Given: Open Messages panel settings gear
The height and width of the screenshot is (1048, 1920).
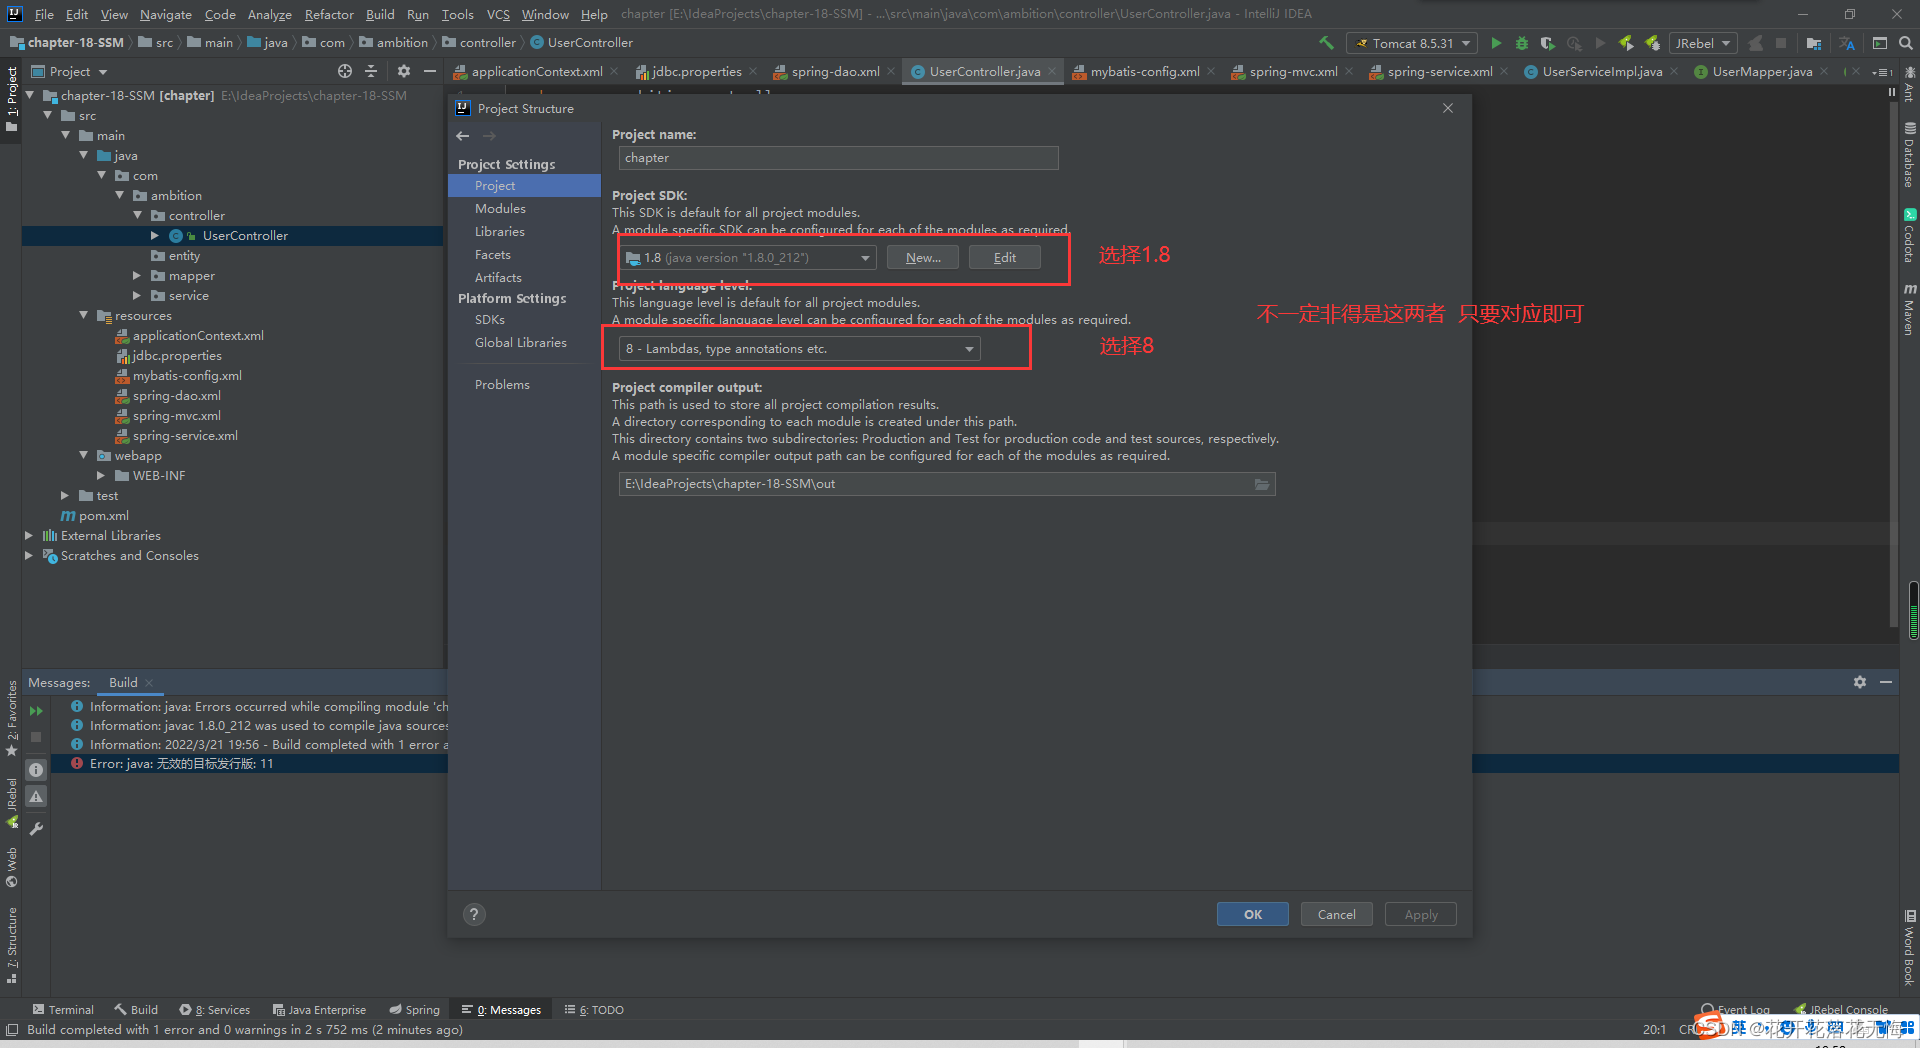Looking at the screenshot, I should (1860, 682).
